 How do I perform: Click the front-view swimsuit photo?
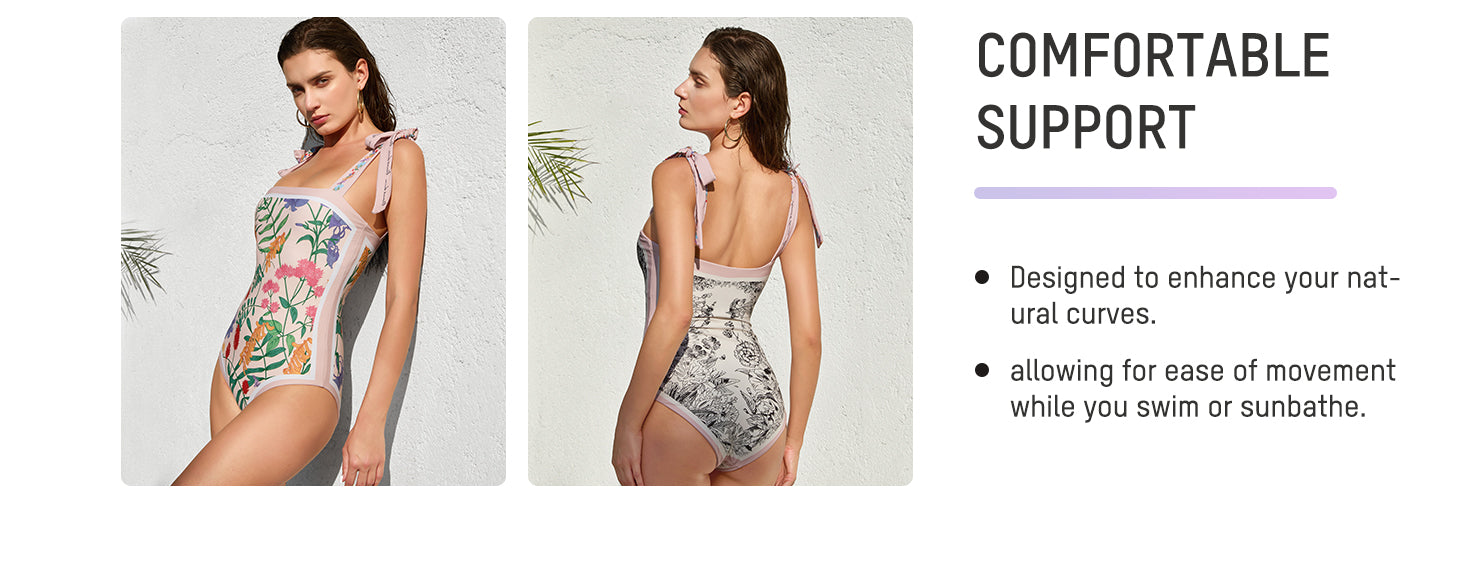(313, 251)
